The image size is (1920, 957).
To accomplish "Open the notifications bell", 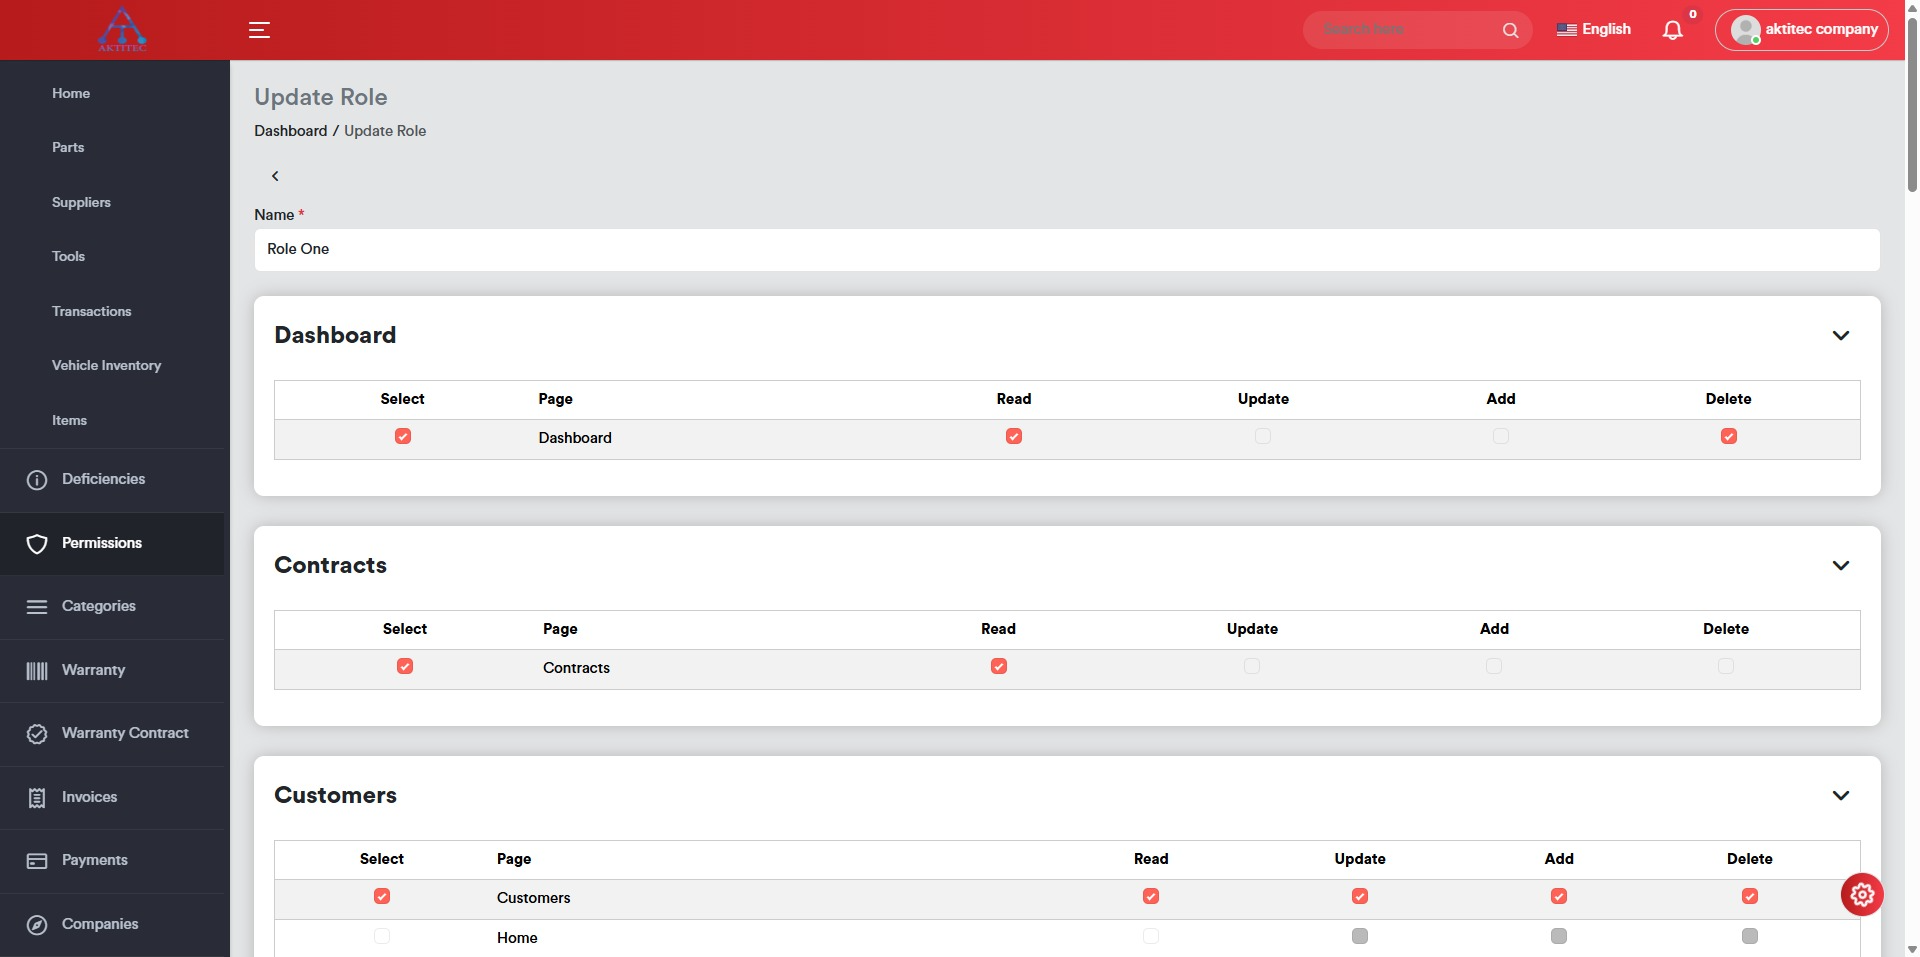I will coord(1672,30).
